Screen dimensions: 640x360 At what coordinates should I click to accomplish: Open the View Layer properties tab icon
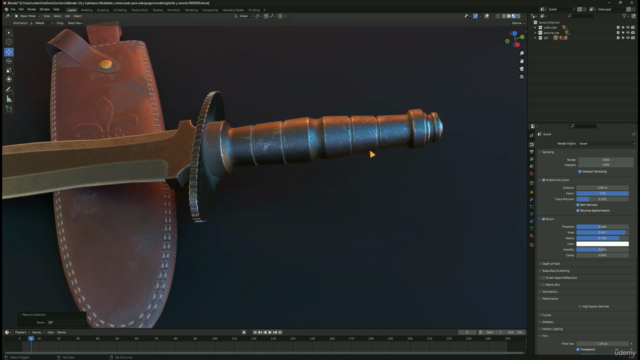pos(532,159)
